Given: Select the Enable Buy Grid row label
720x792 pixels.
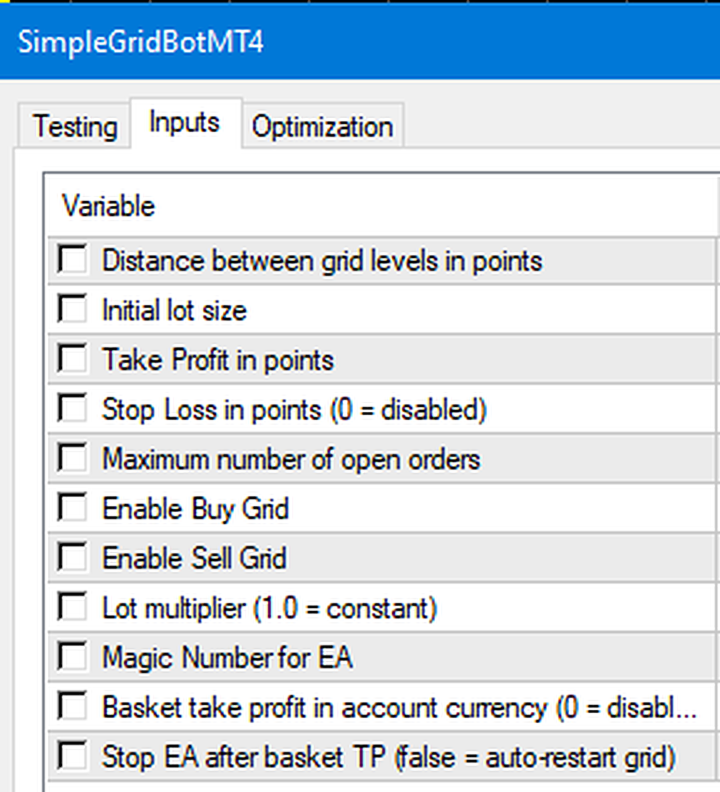Looking at the screenshot, I should tap(196, 509).
